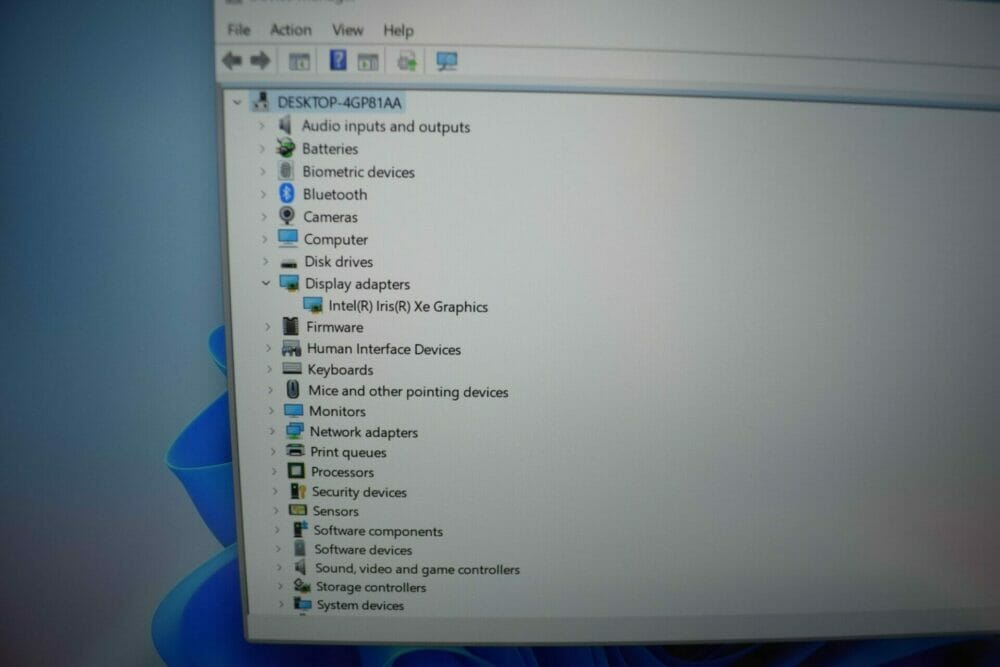Expand the Sensors chevron
This screenshot has height=667, width=1000.
click(276, 511)
